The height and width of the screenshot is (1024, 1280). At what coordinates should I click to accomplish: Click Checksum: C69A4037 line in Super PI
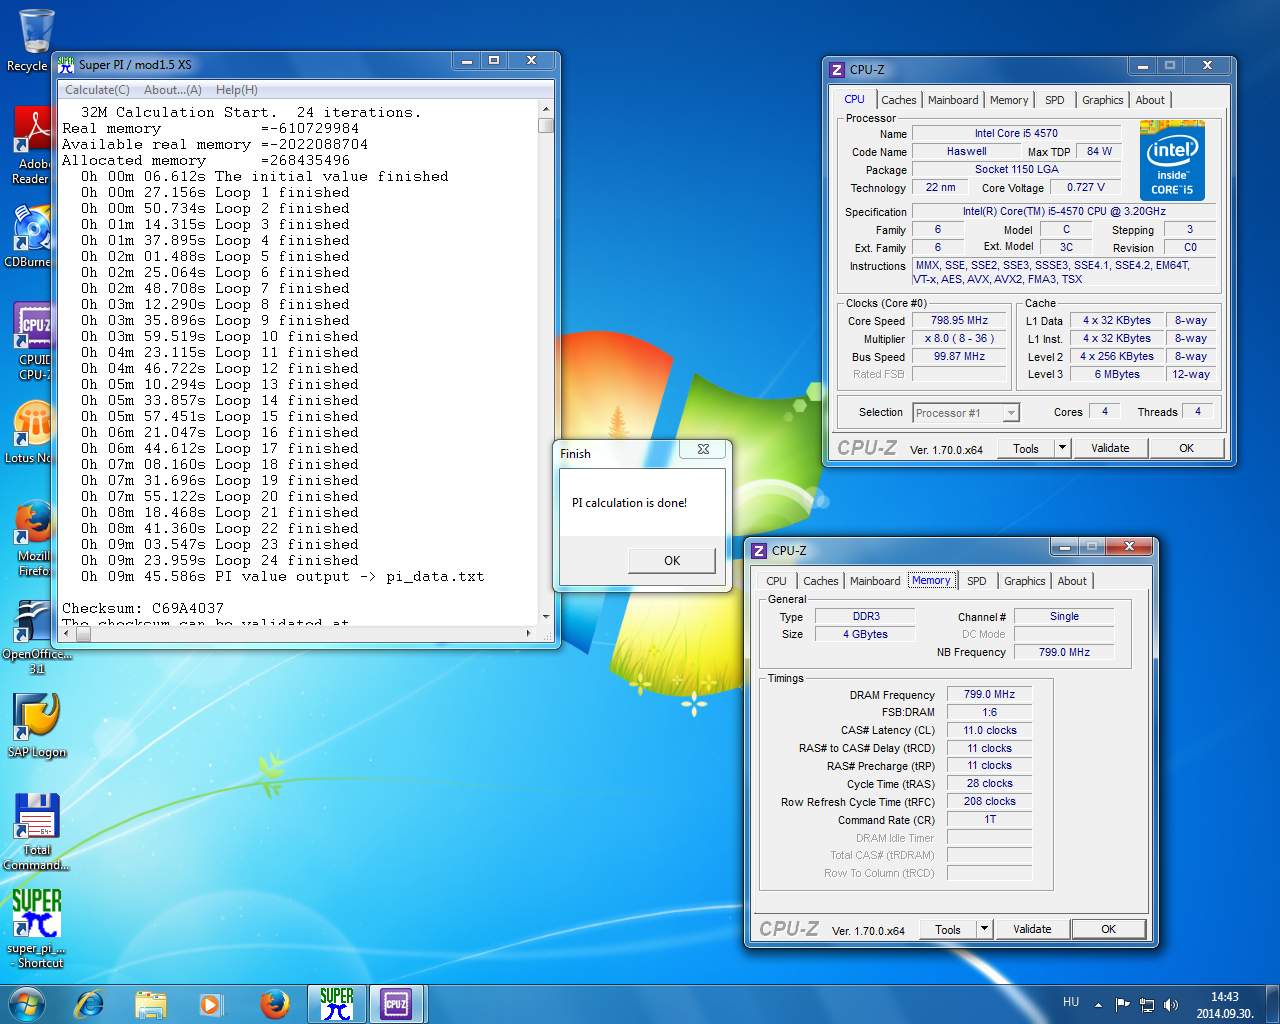tap(143, 608)
